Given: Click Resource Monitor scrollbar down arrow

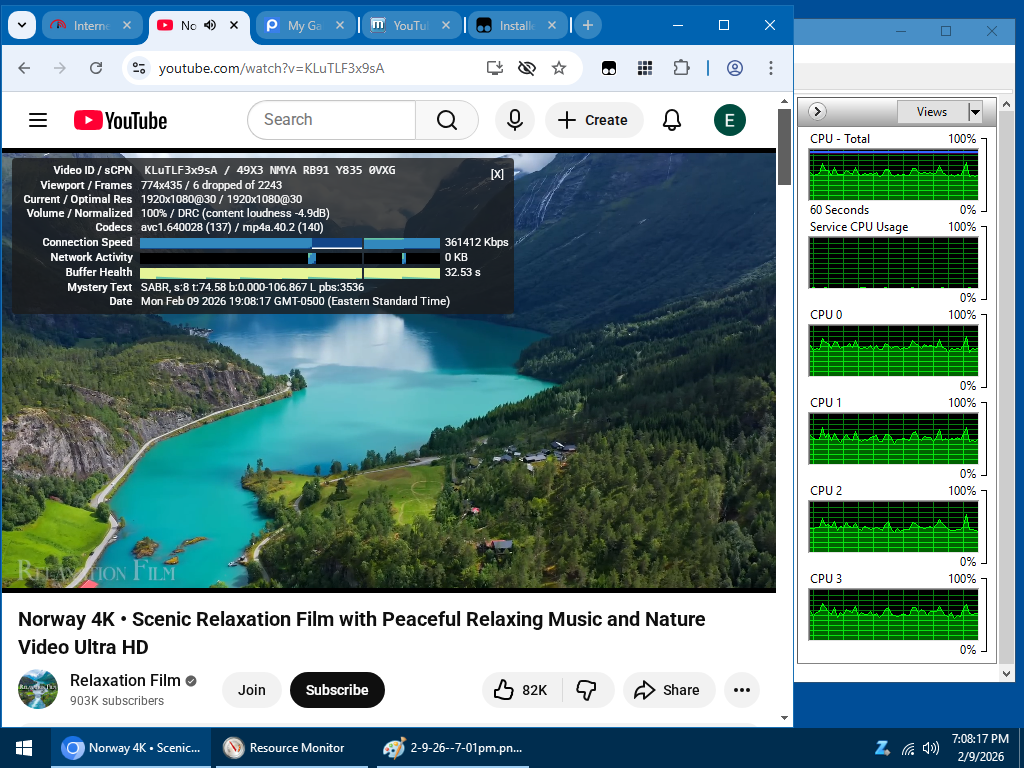Looking at the screenshot, I should (x=1006, y=673).
